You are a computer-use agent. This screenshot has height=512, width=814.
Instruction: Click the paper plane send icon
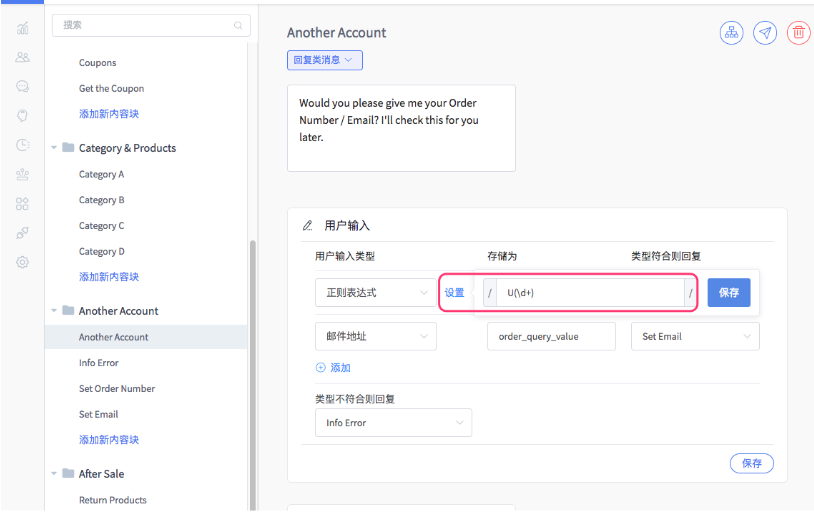(x=765, y=33)
